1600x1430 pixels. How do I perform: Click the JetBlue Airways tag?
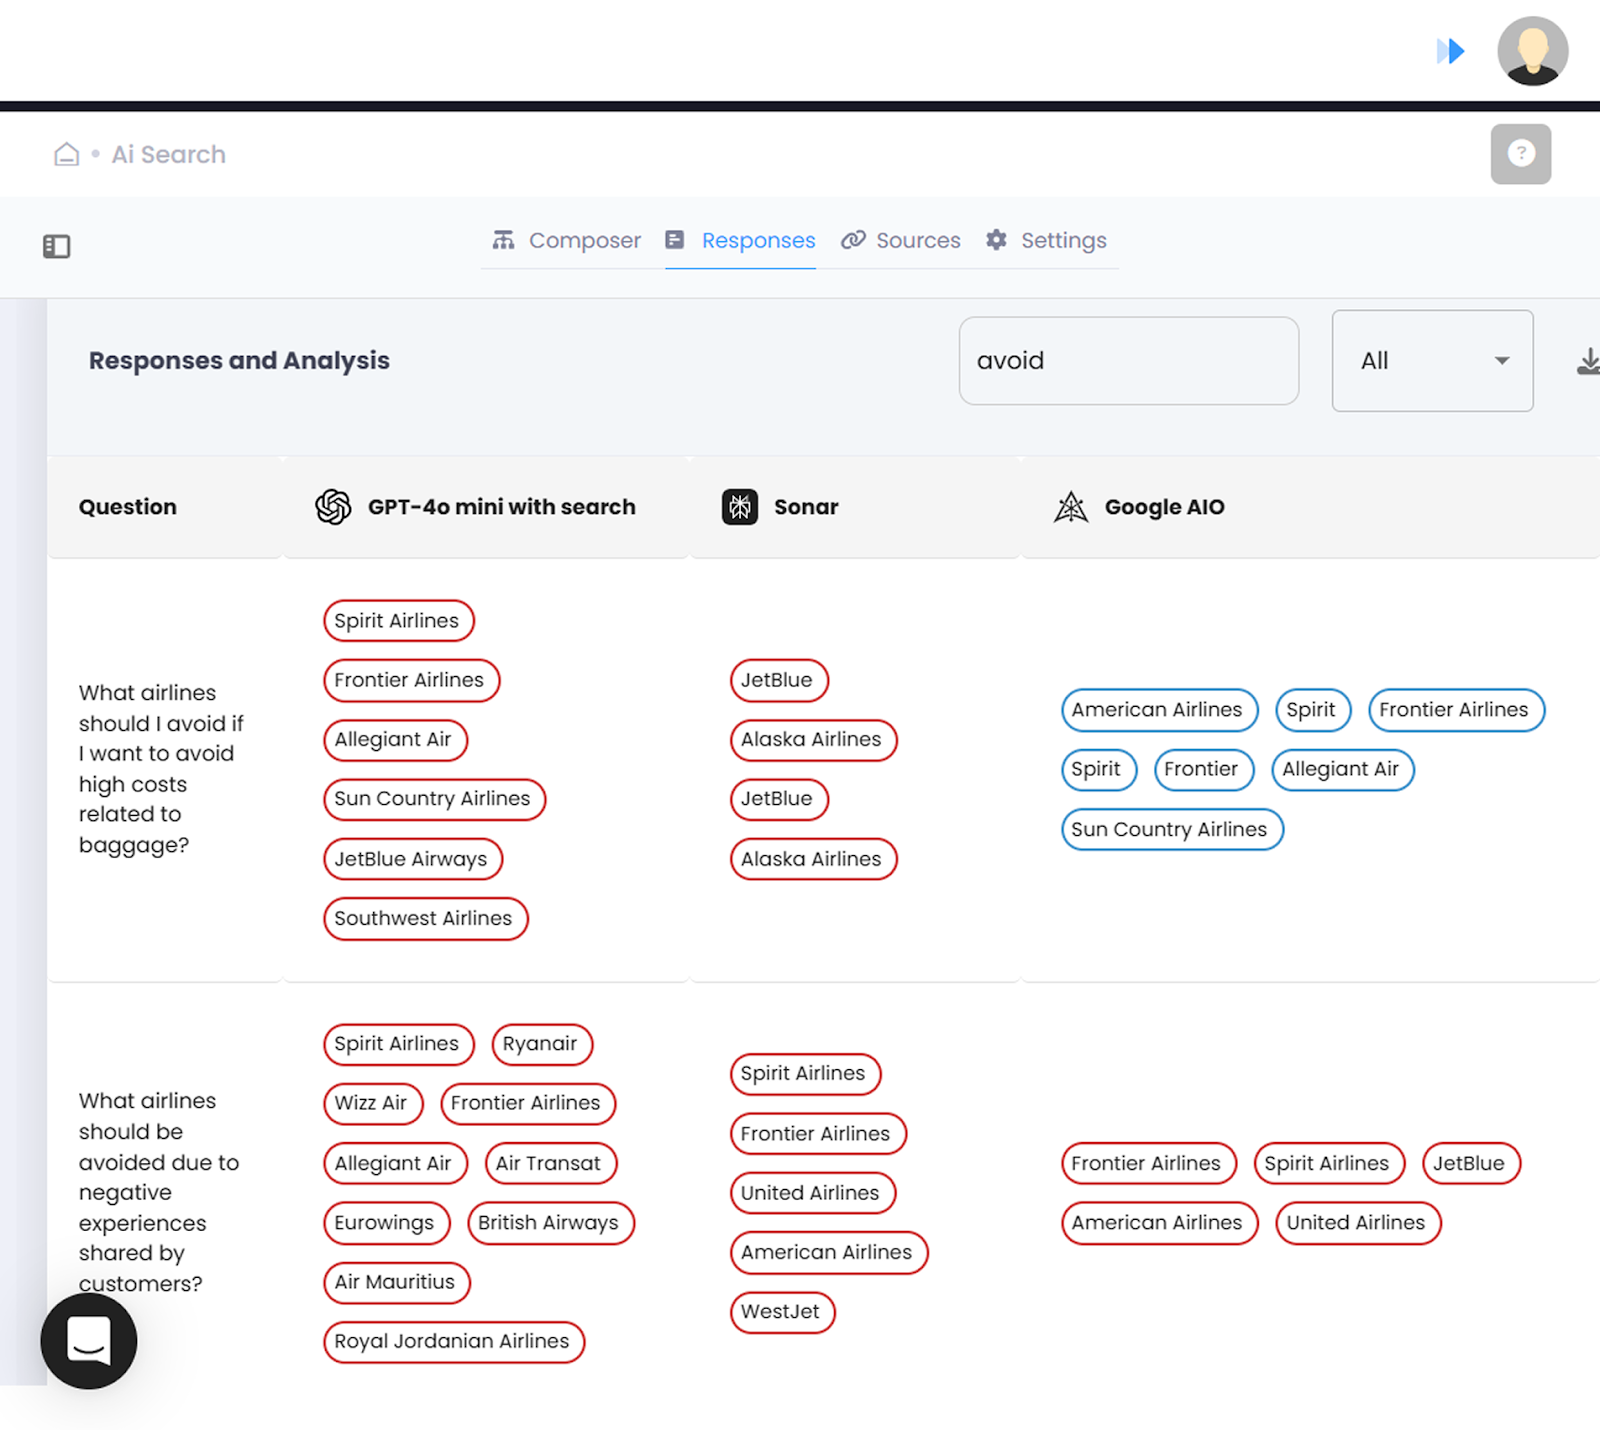(413, 859)
